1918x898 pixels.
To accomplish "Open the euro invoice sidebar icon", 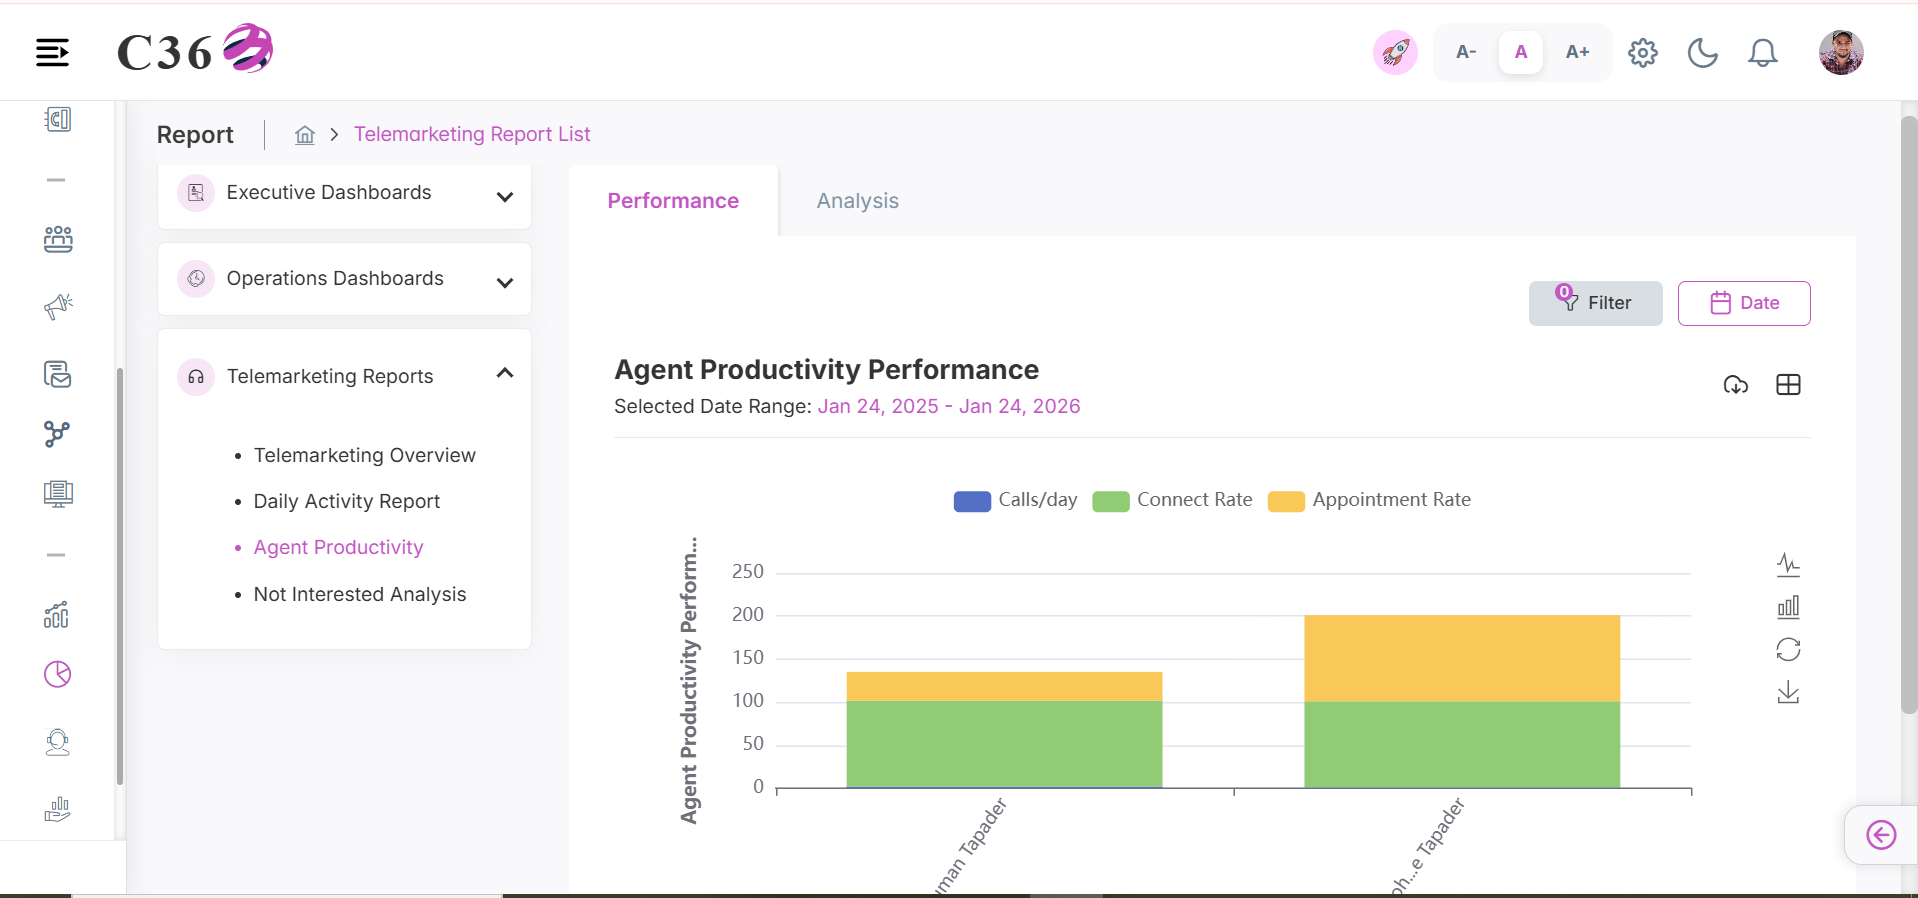I will [58, 119].
